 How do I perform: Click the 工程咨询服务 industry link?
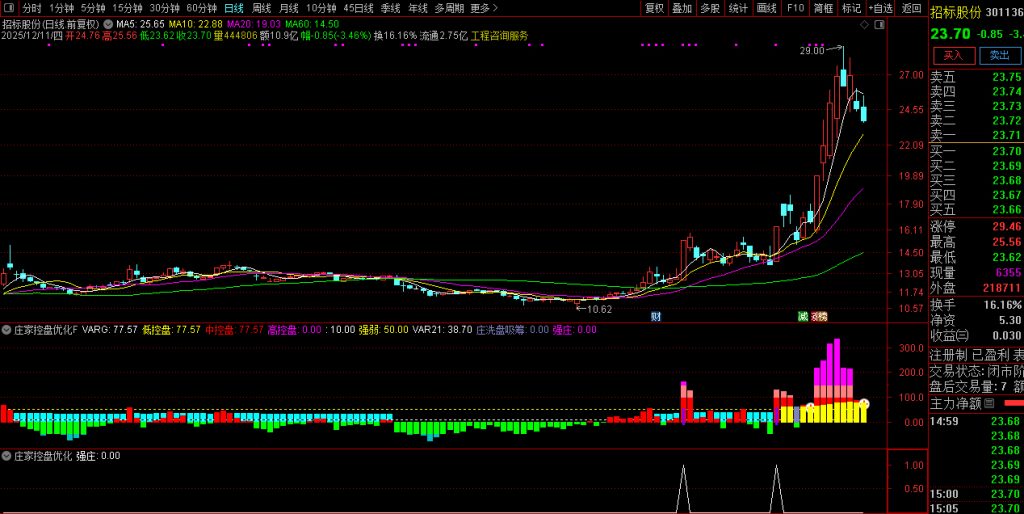coord(500,36)
